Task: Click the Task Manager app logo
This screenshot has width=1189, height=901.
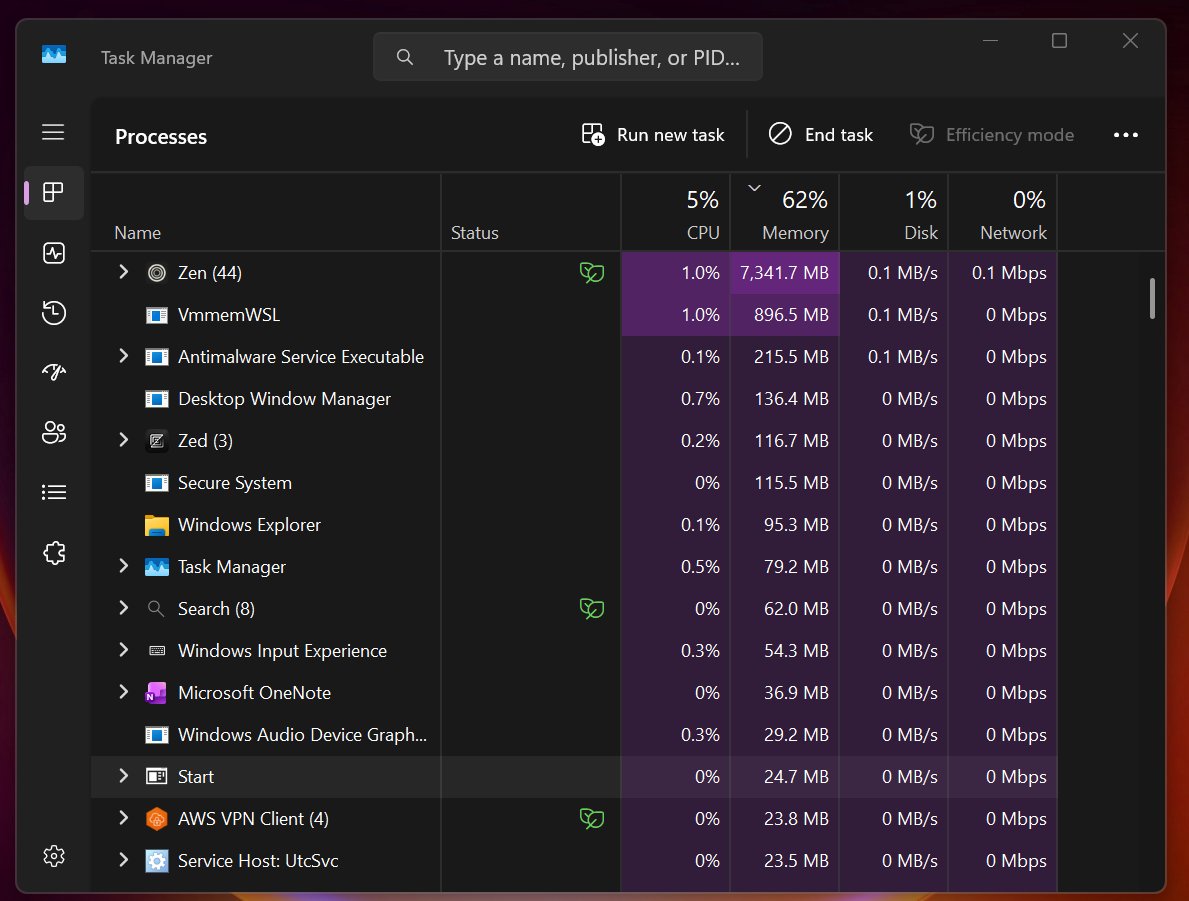Action: click(x=54, y=55)
